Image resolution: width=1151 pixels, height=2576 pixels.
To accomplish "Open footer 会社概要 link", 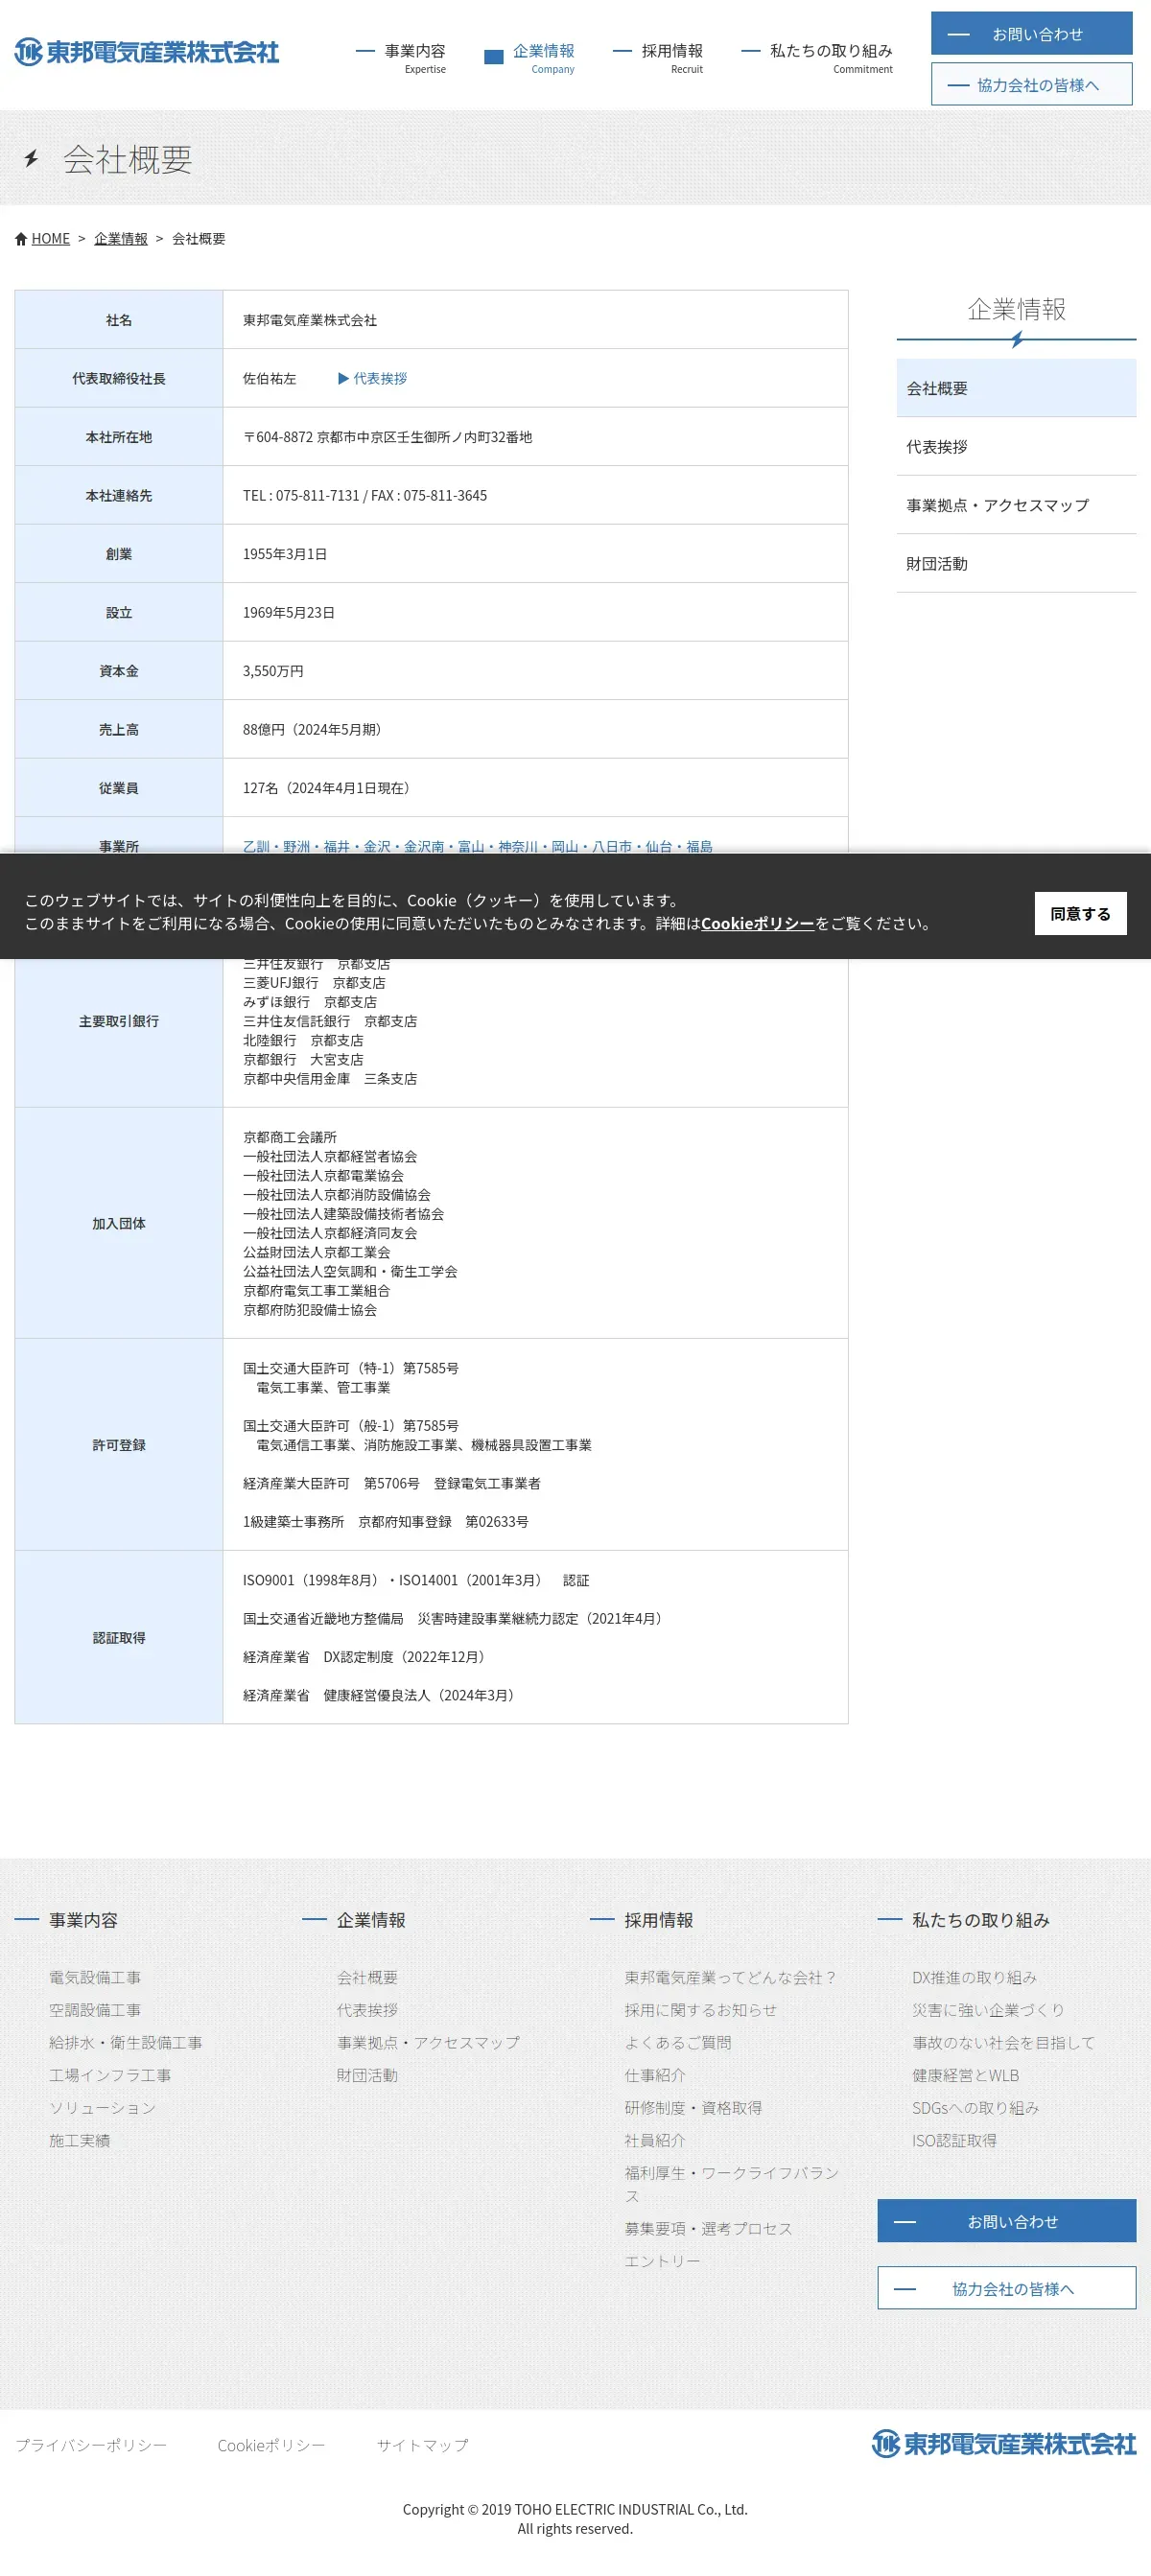I will click(367, 1977).
